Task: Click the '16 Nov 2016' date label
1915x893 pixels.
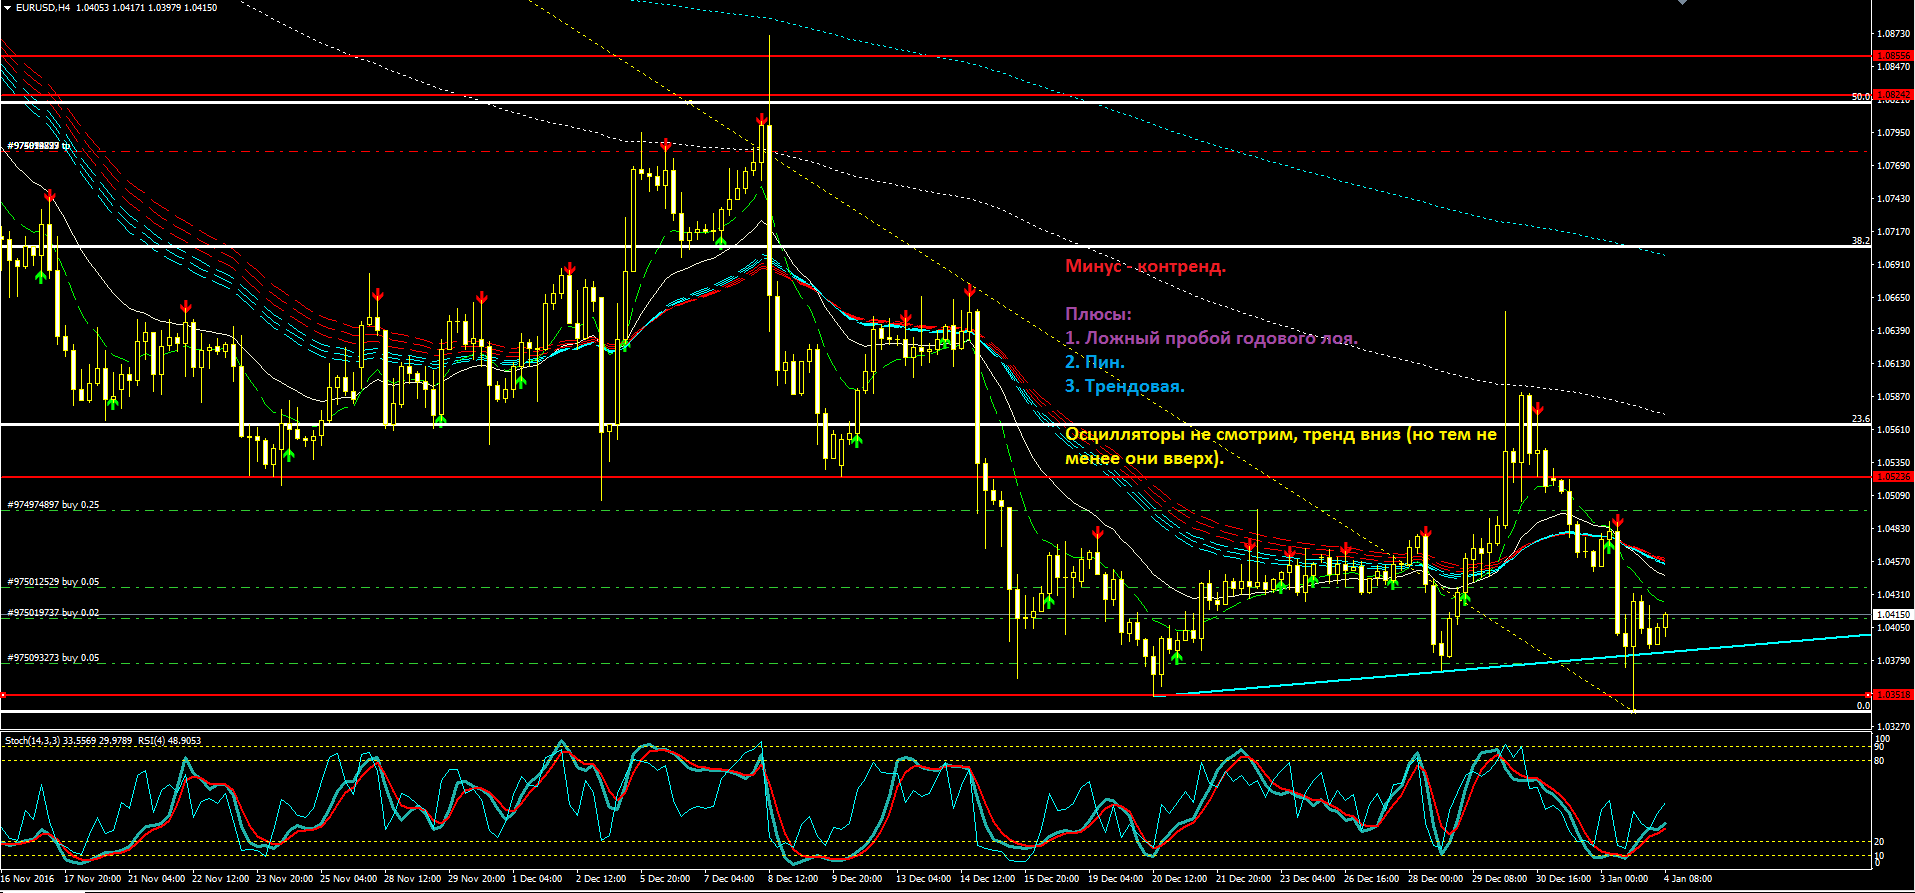Action: (x=28, y=879)
